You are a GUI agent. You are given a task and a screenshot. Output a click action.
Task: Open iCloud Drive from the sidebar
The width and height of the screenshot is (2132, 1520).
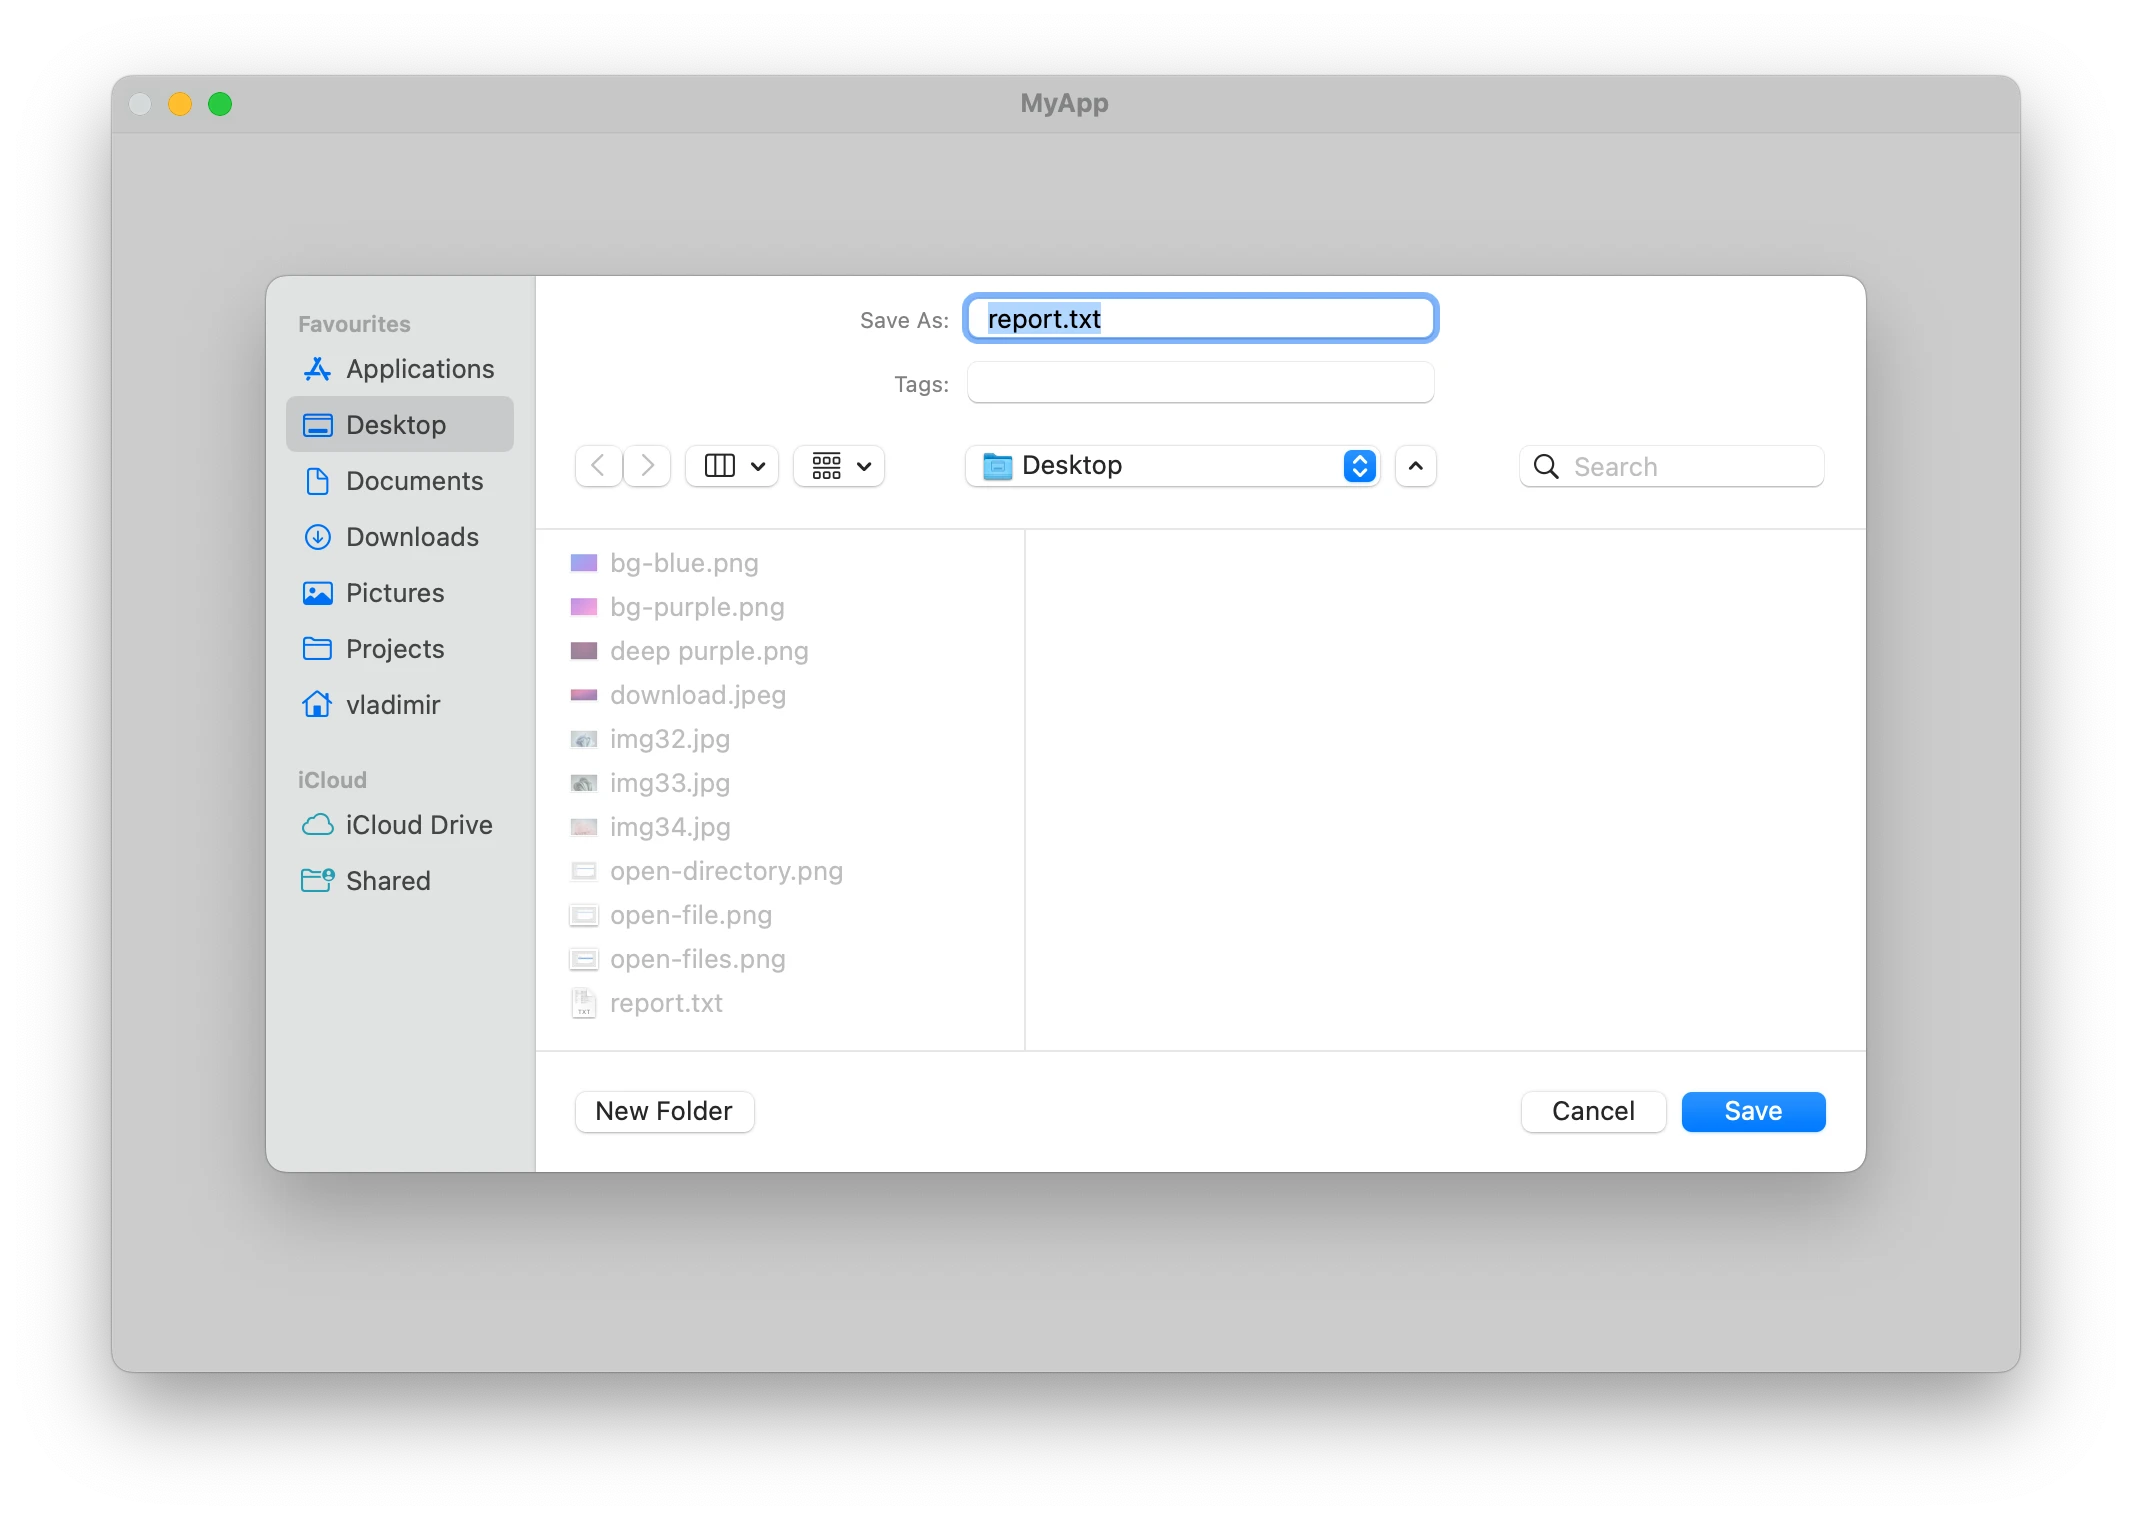419,825
